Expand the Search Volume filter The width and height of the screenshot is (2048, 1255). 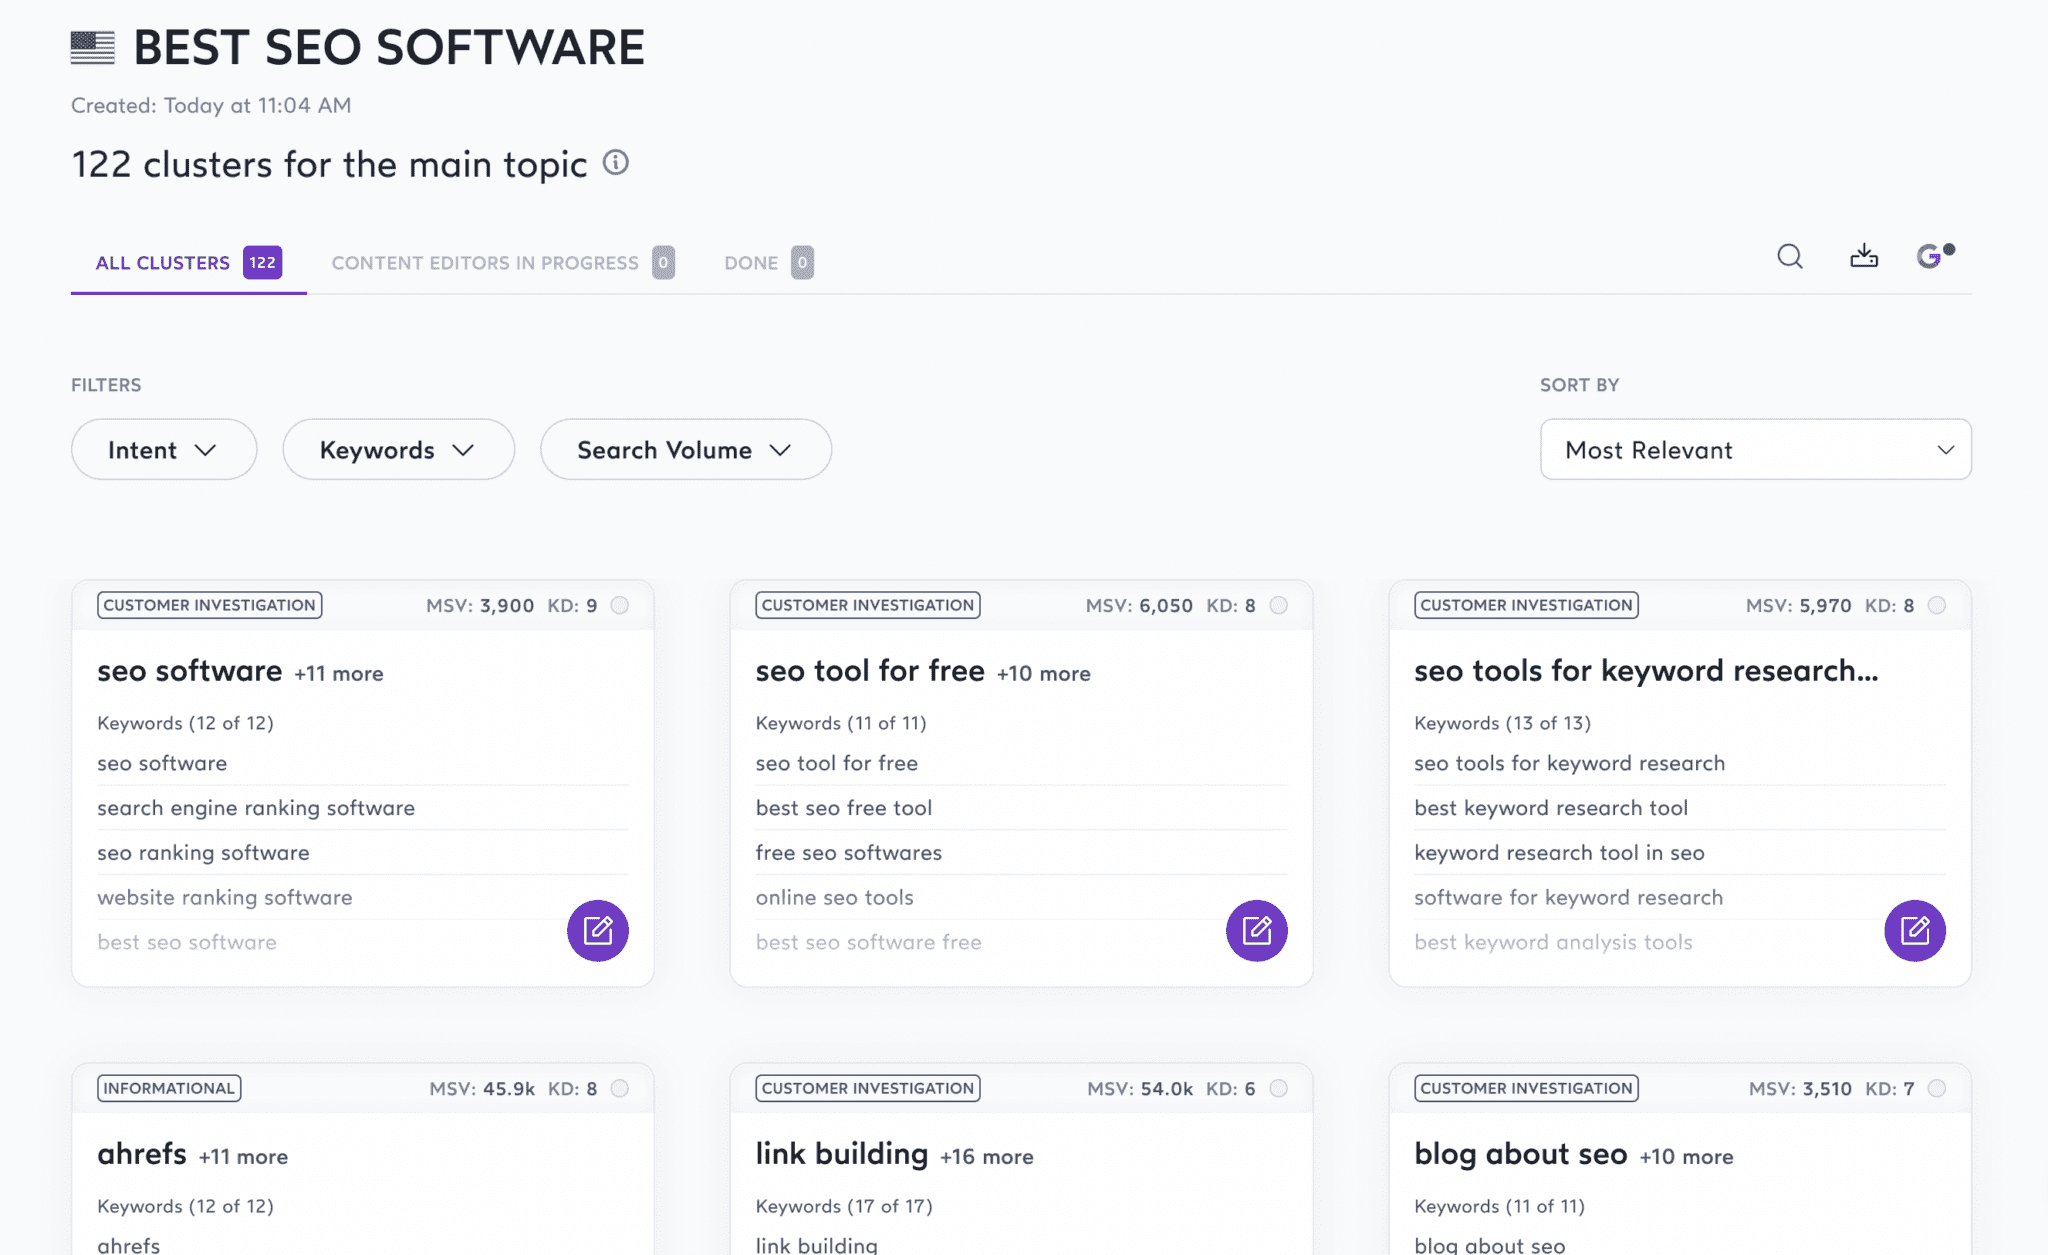(x=685, y=449)
